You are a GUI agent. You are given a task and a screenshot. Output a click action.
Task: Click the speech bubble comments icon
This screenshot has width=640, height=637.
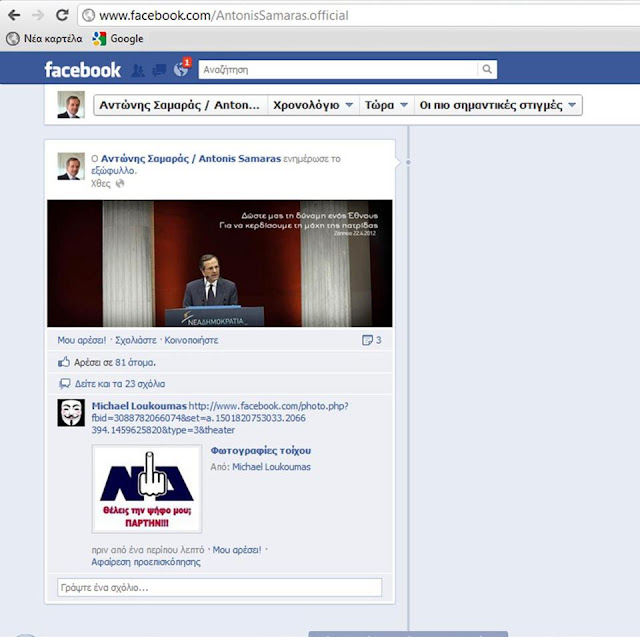(64, 384)
